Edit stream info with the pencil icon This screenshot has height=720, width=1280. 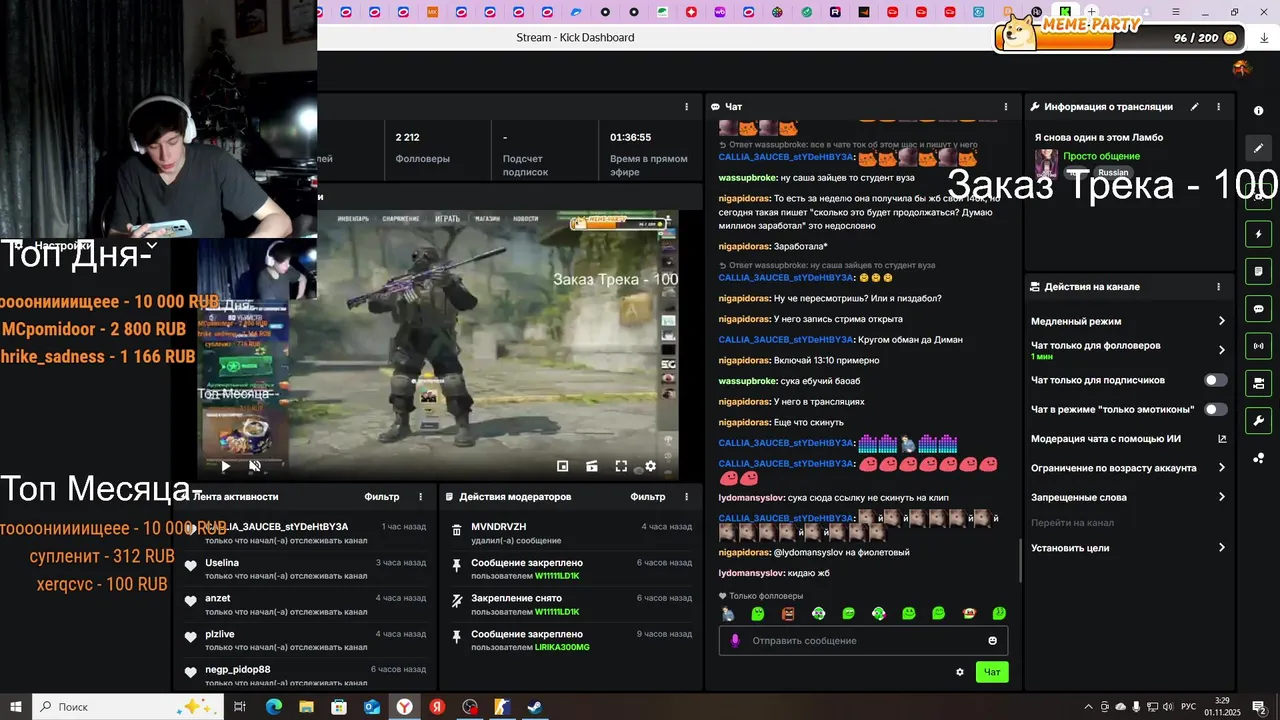click(x=1194, y=107)
